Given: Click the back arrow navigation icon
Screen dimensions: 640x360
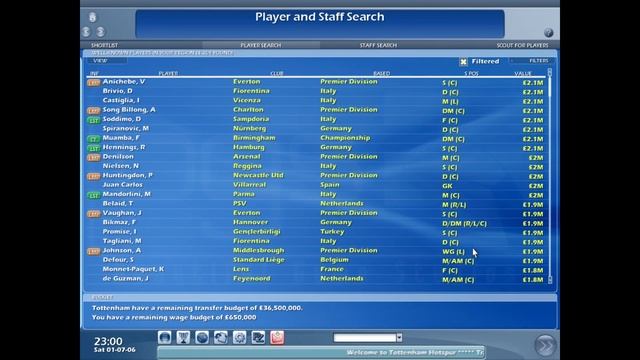Looking at the screenshot, I should click(86, 32).
